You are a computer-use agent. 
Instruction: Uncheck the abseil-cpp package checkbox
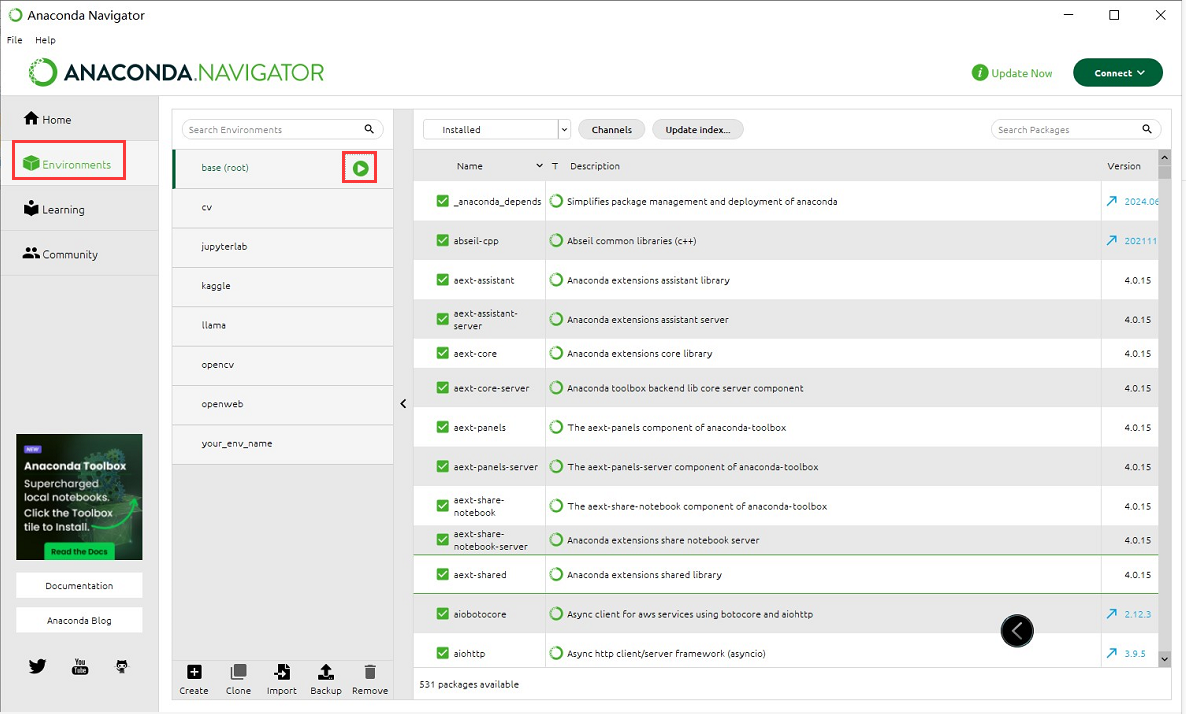coord(443,241)
